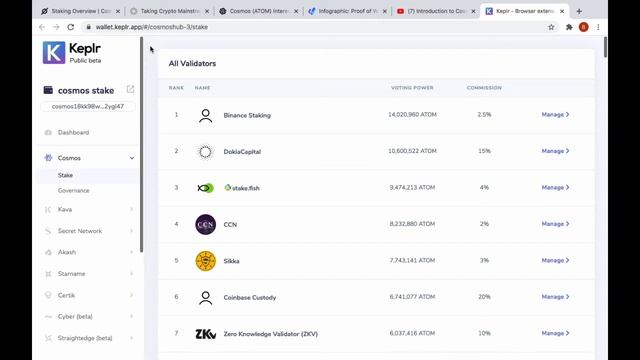Screen dimensions: 640x360
Task: Click the wallet icon next to cosmos stake
Action: coord(48,90)
